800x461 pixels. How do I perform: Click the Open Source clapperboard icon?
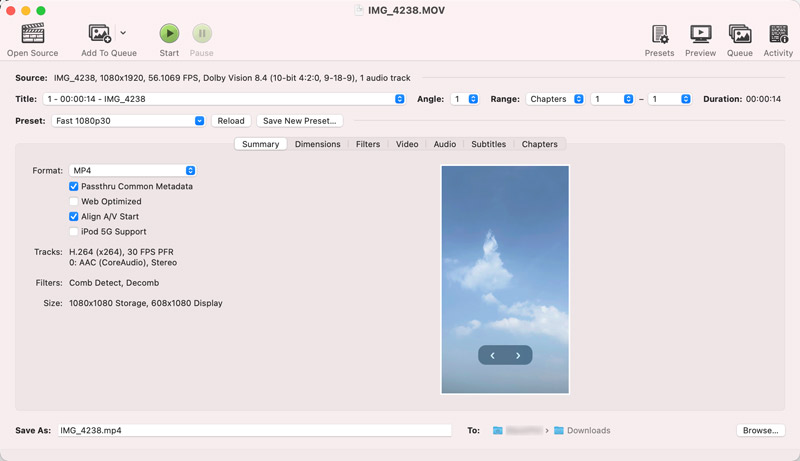[x=32, y=34]
